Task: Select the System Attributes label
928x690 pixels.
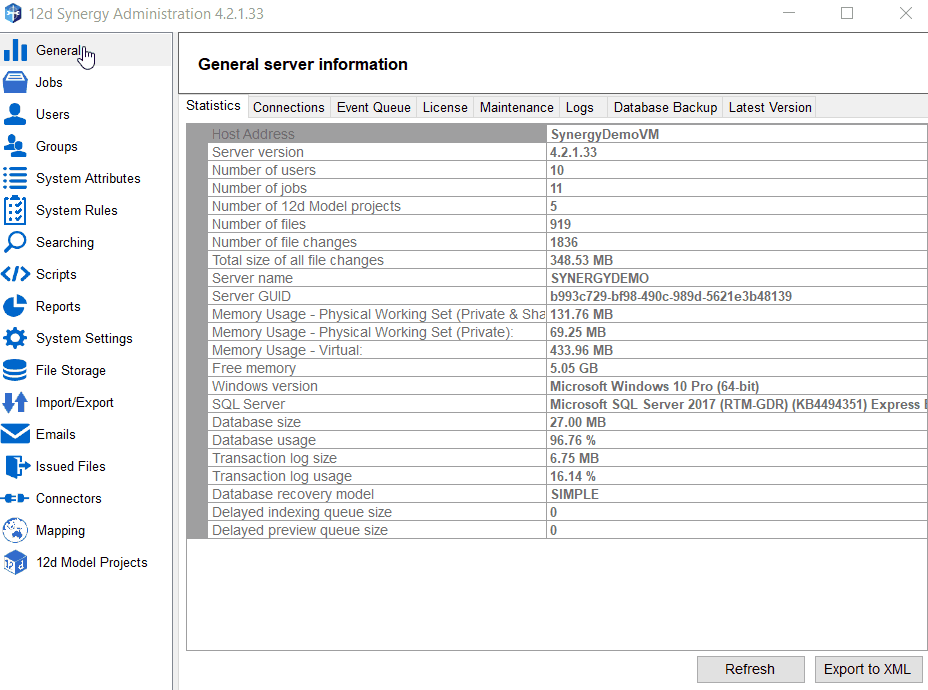Action: (88, 178)
